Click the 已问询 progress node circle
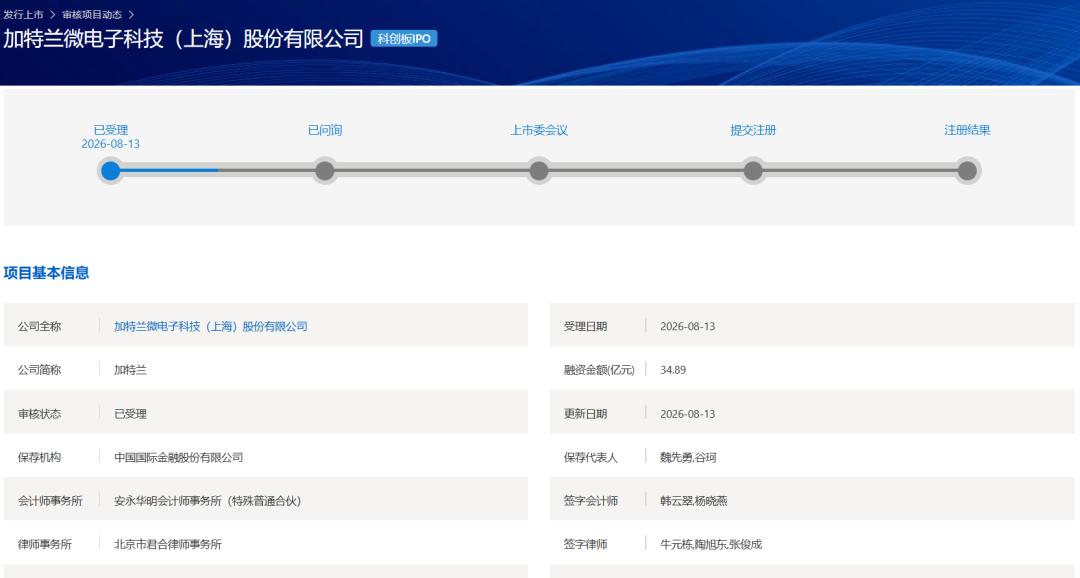This screenshot has width=1080, height=578. (x=324, y=171)
